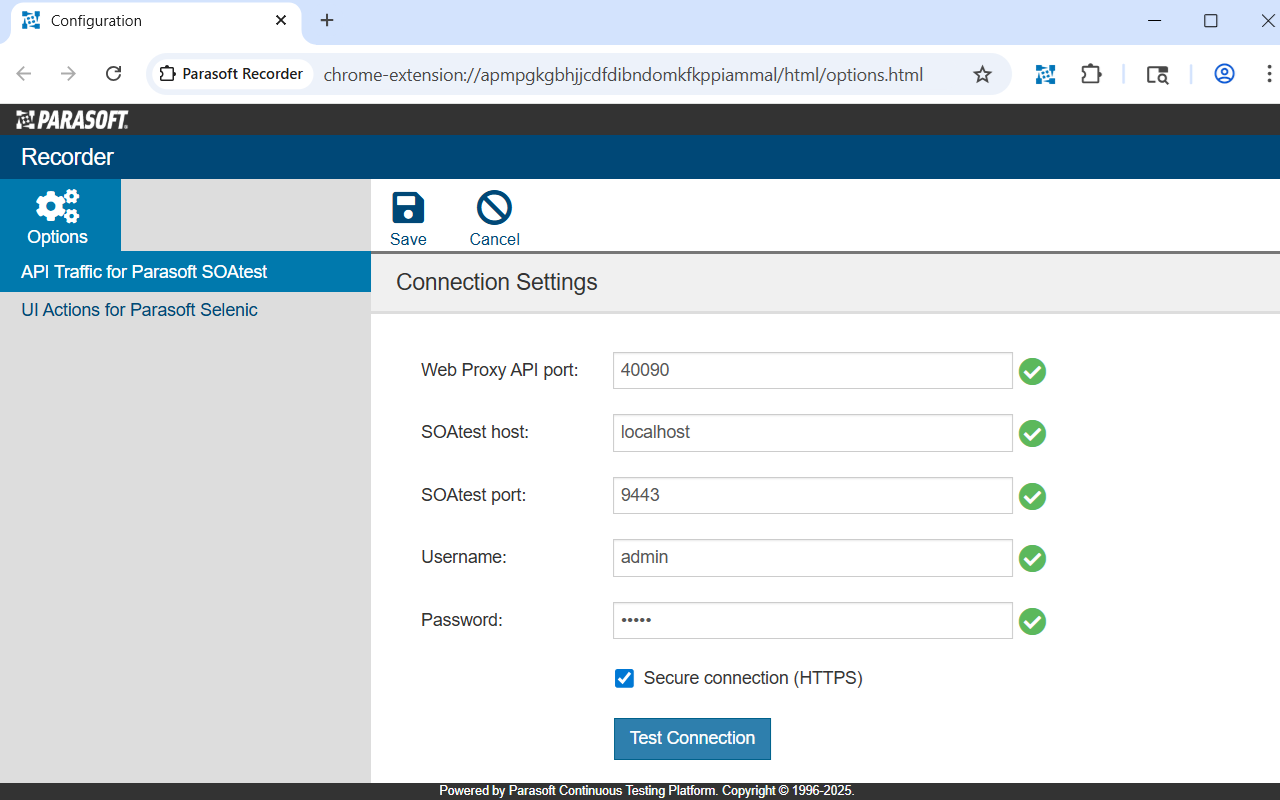Viewport: 1280px width, 800px height.
Task: Click green checkmark beside Web Proxy API port
Action: (x=1032, y=372)
